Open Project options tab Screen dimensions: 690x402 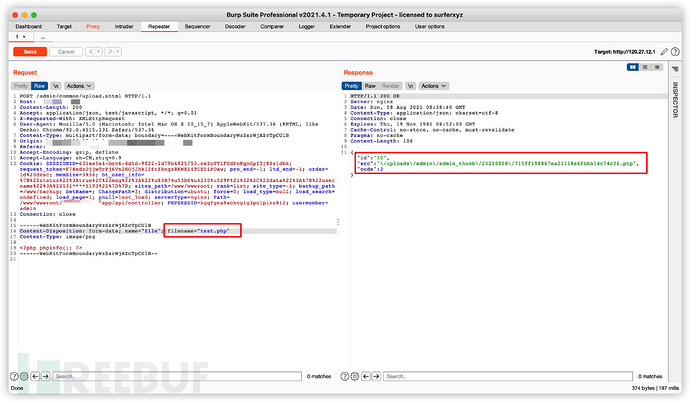382,26
